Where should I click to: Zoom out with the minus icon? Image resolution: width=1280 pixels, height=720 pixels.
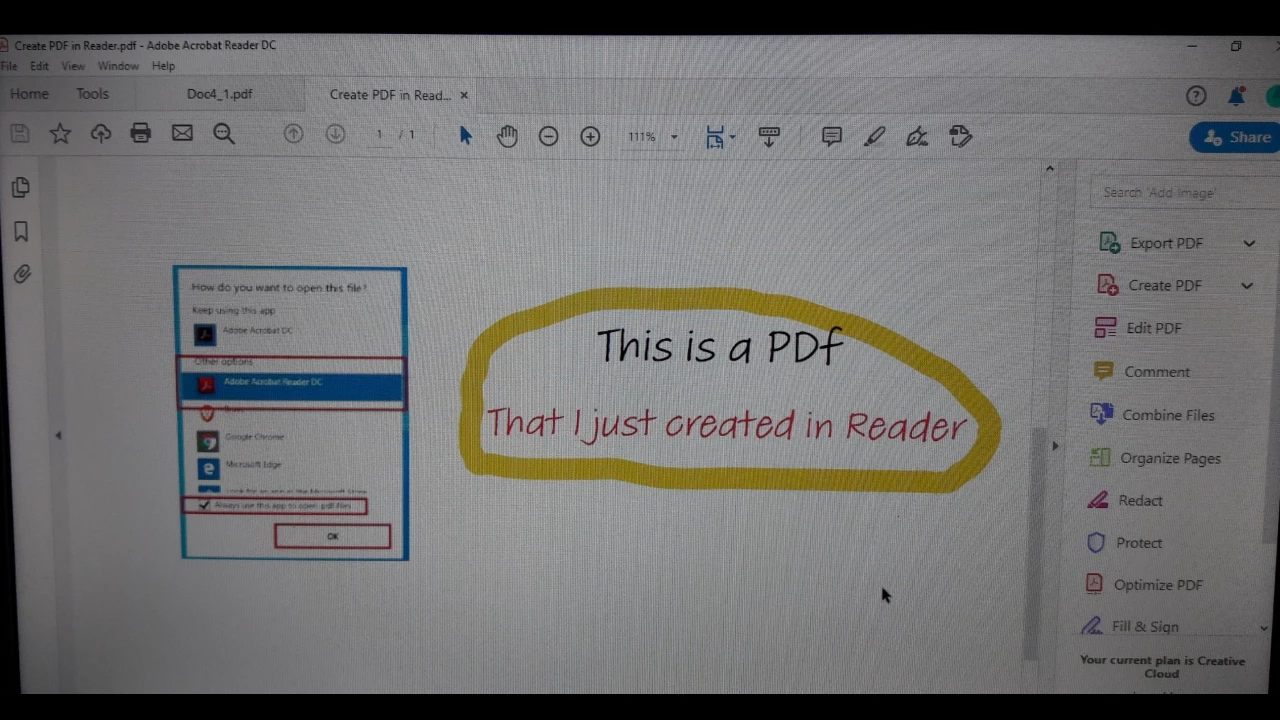click(548, 136)
